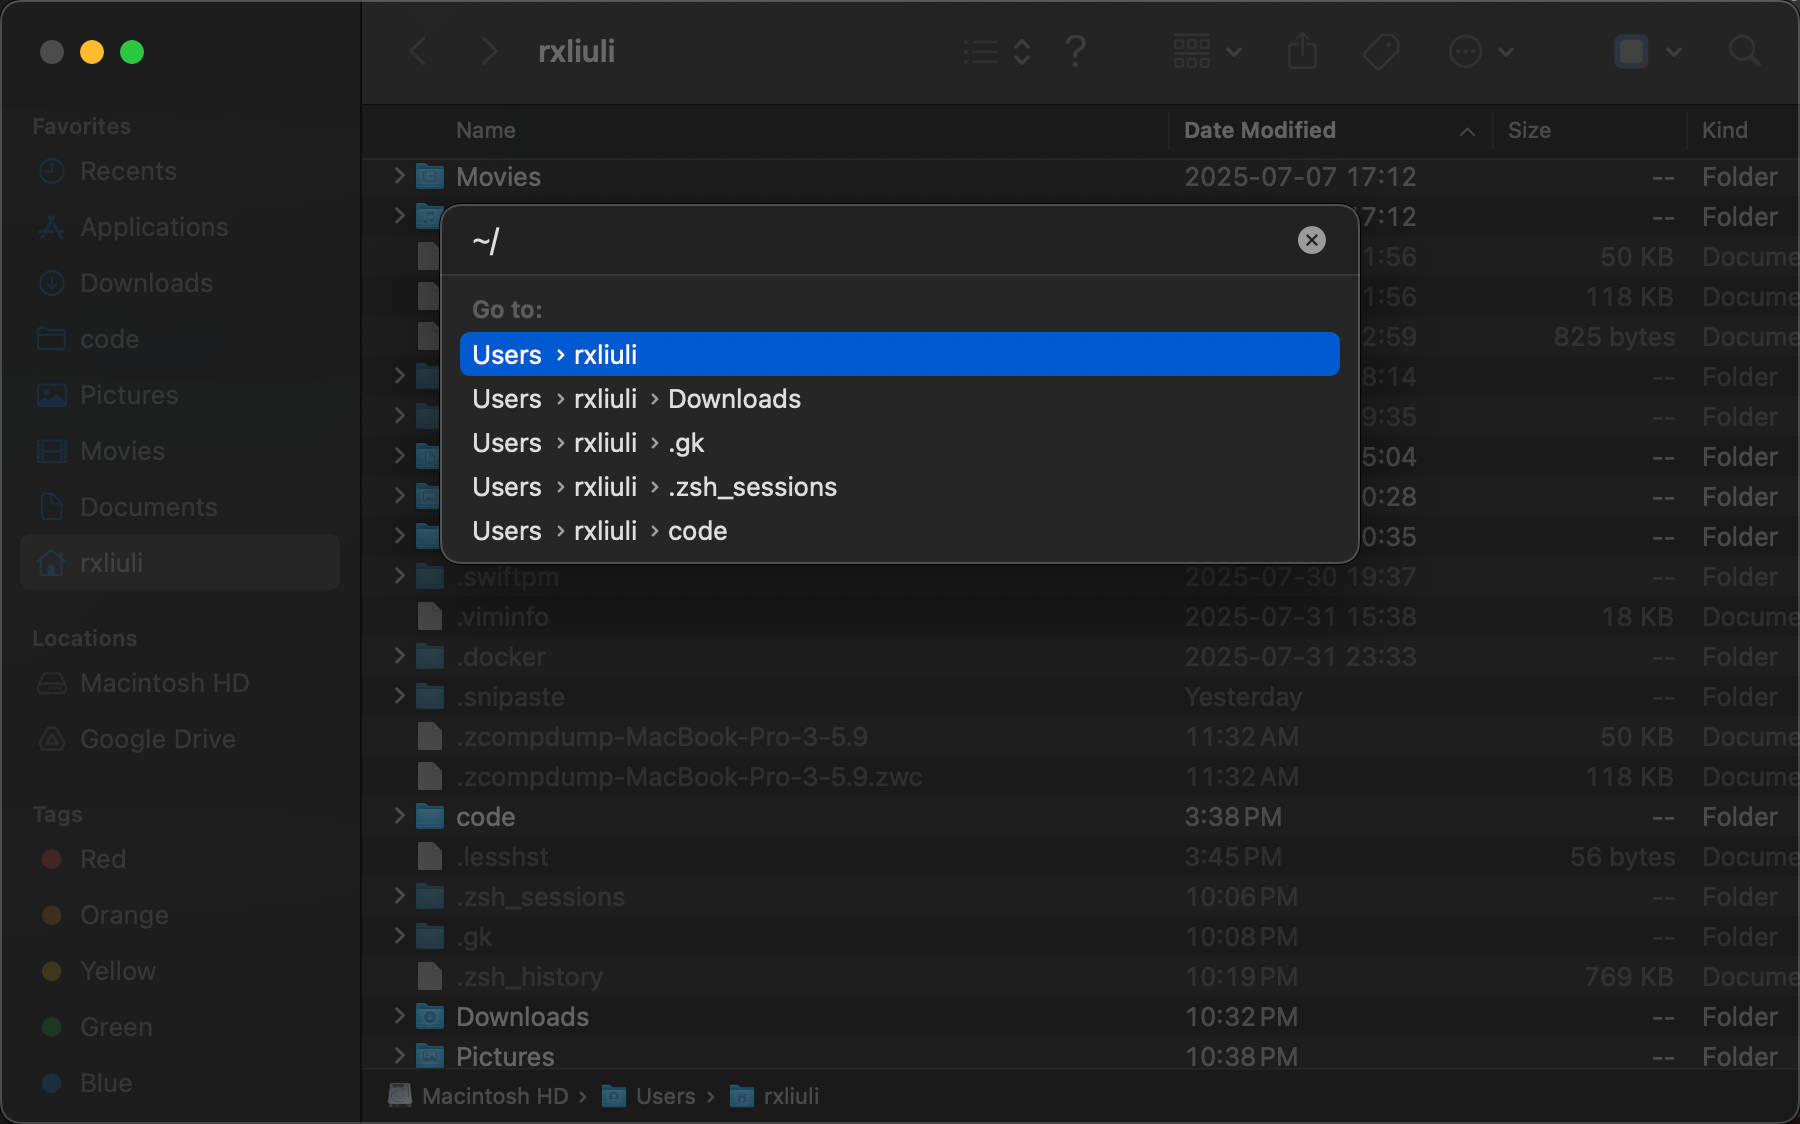Select rxliuli home in the sidebar
The height and width of the screenshot is (1124, 1800).
click(180, 563)
